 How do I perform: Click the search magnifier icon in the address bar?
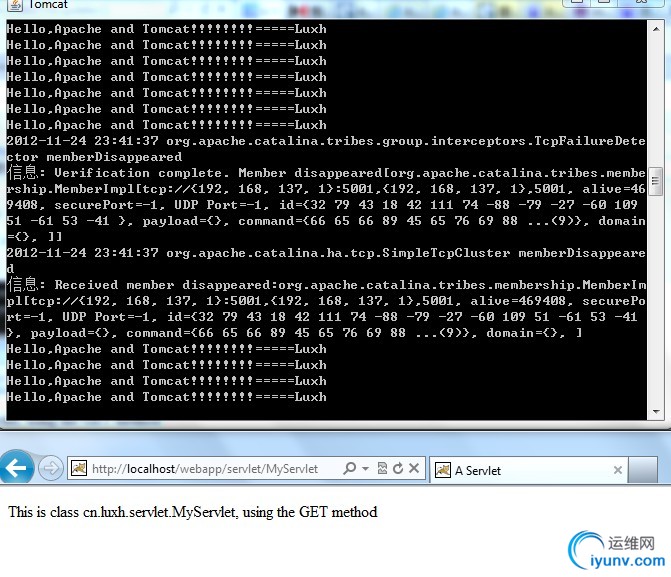point(350,468)
